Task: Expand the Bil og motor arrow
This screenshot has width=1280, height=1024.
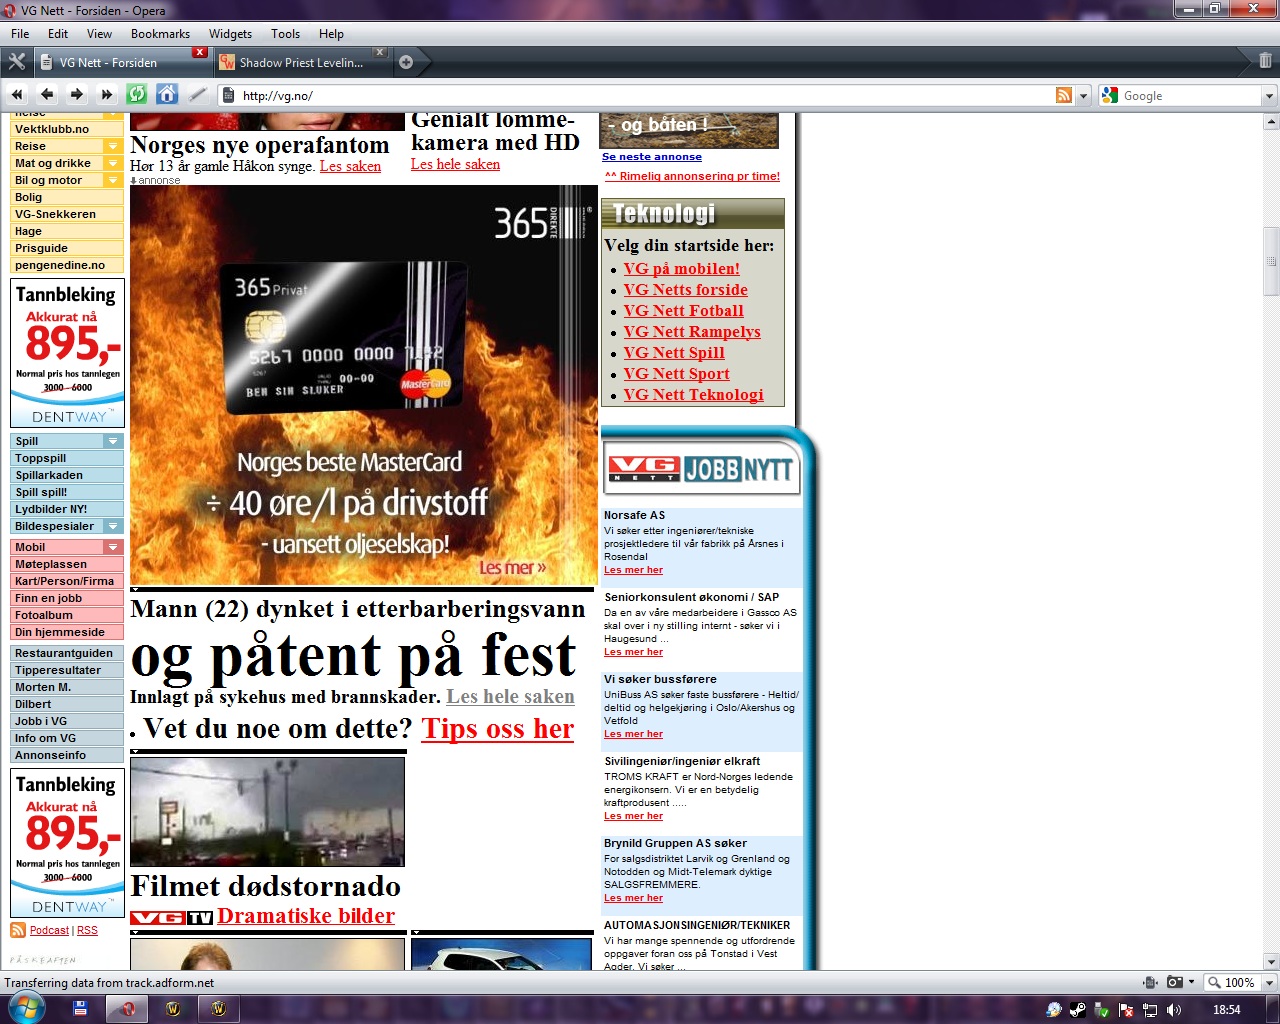Action: click(112, 180)
